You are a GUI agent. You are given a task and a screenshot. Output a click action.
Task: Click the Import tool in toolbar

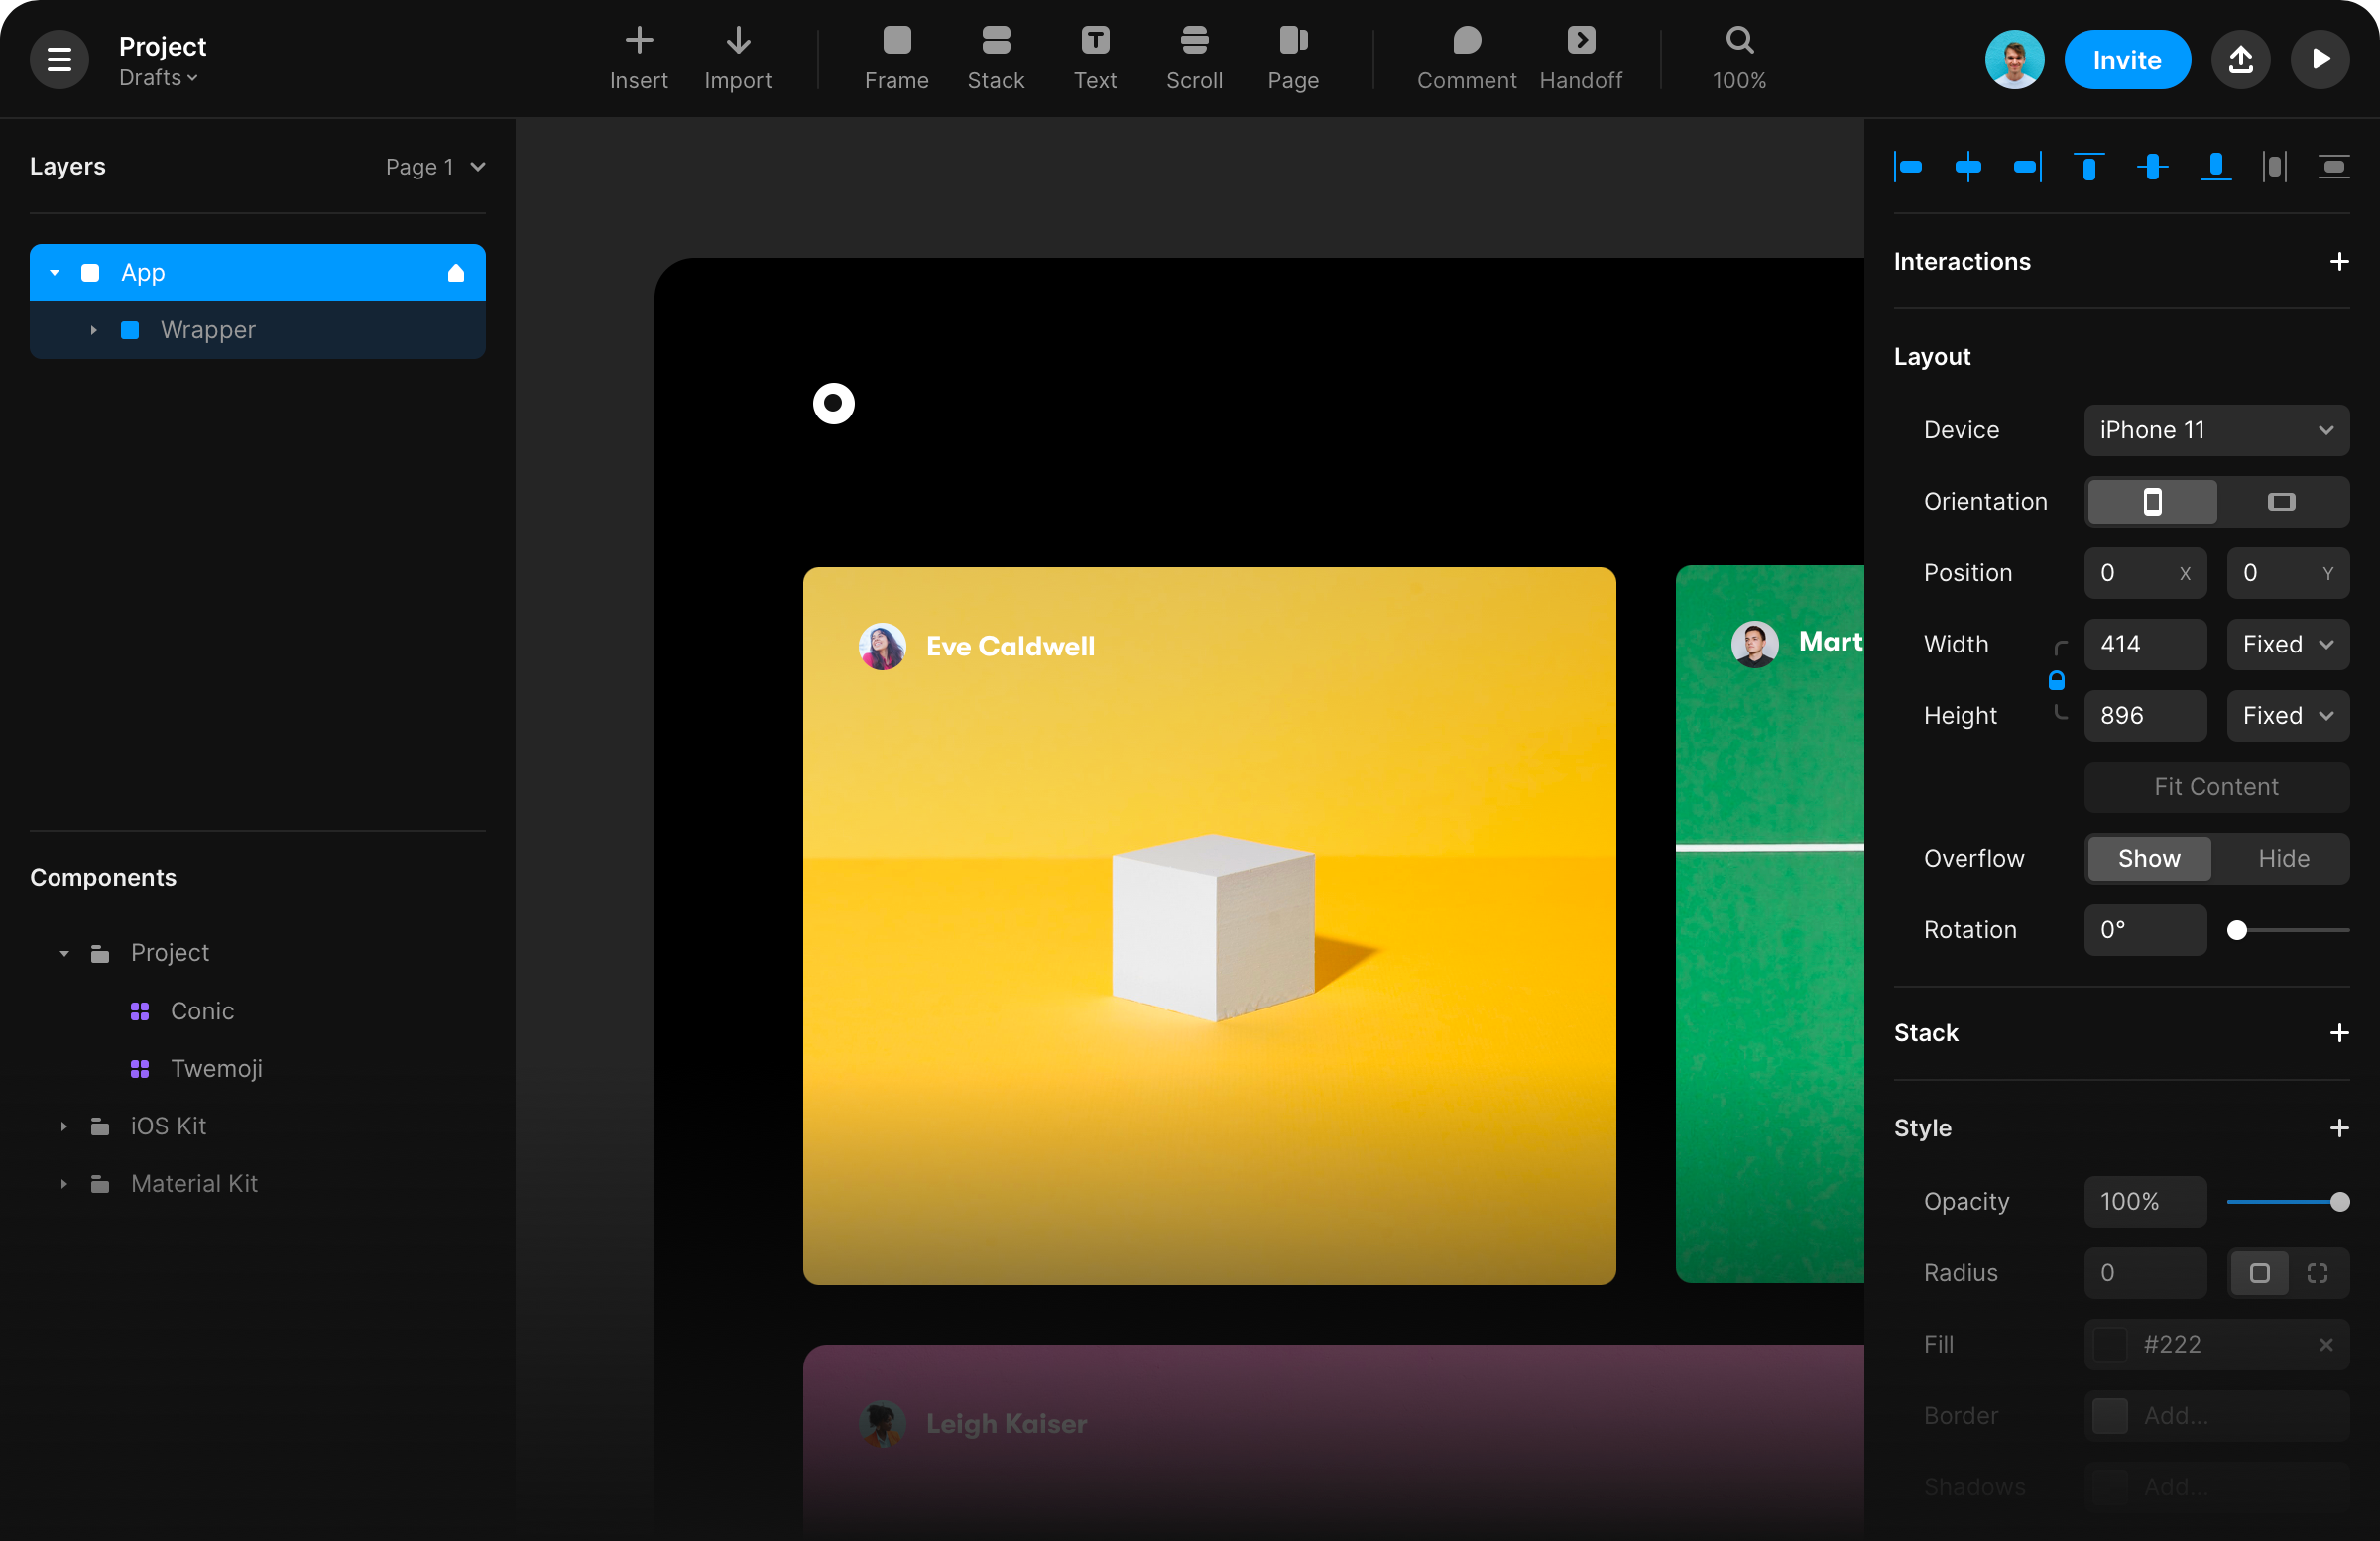737,59
